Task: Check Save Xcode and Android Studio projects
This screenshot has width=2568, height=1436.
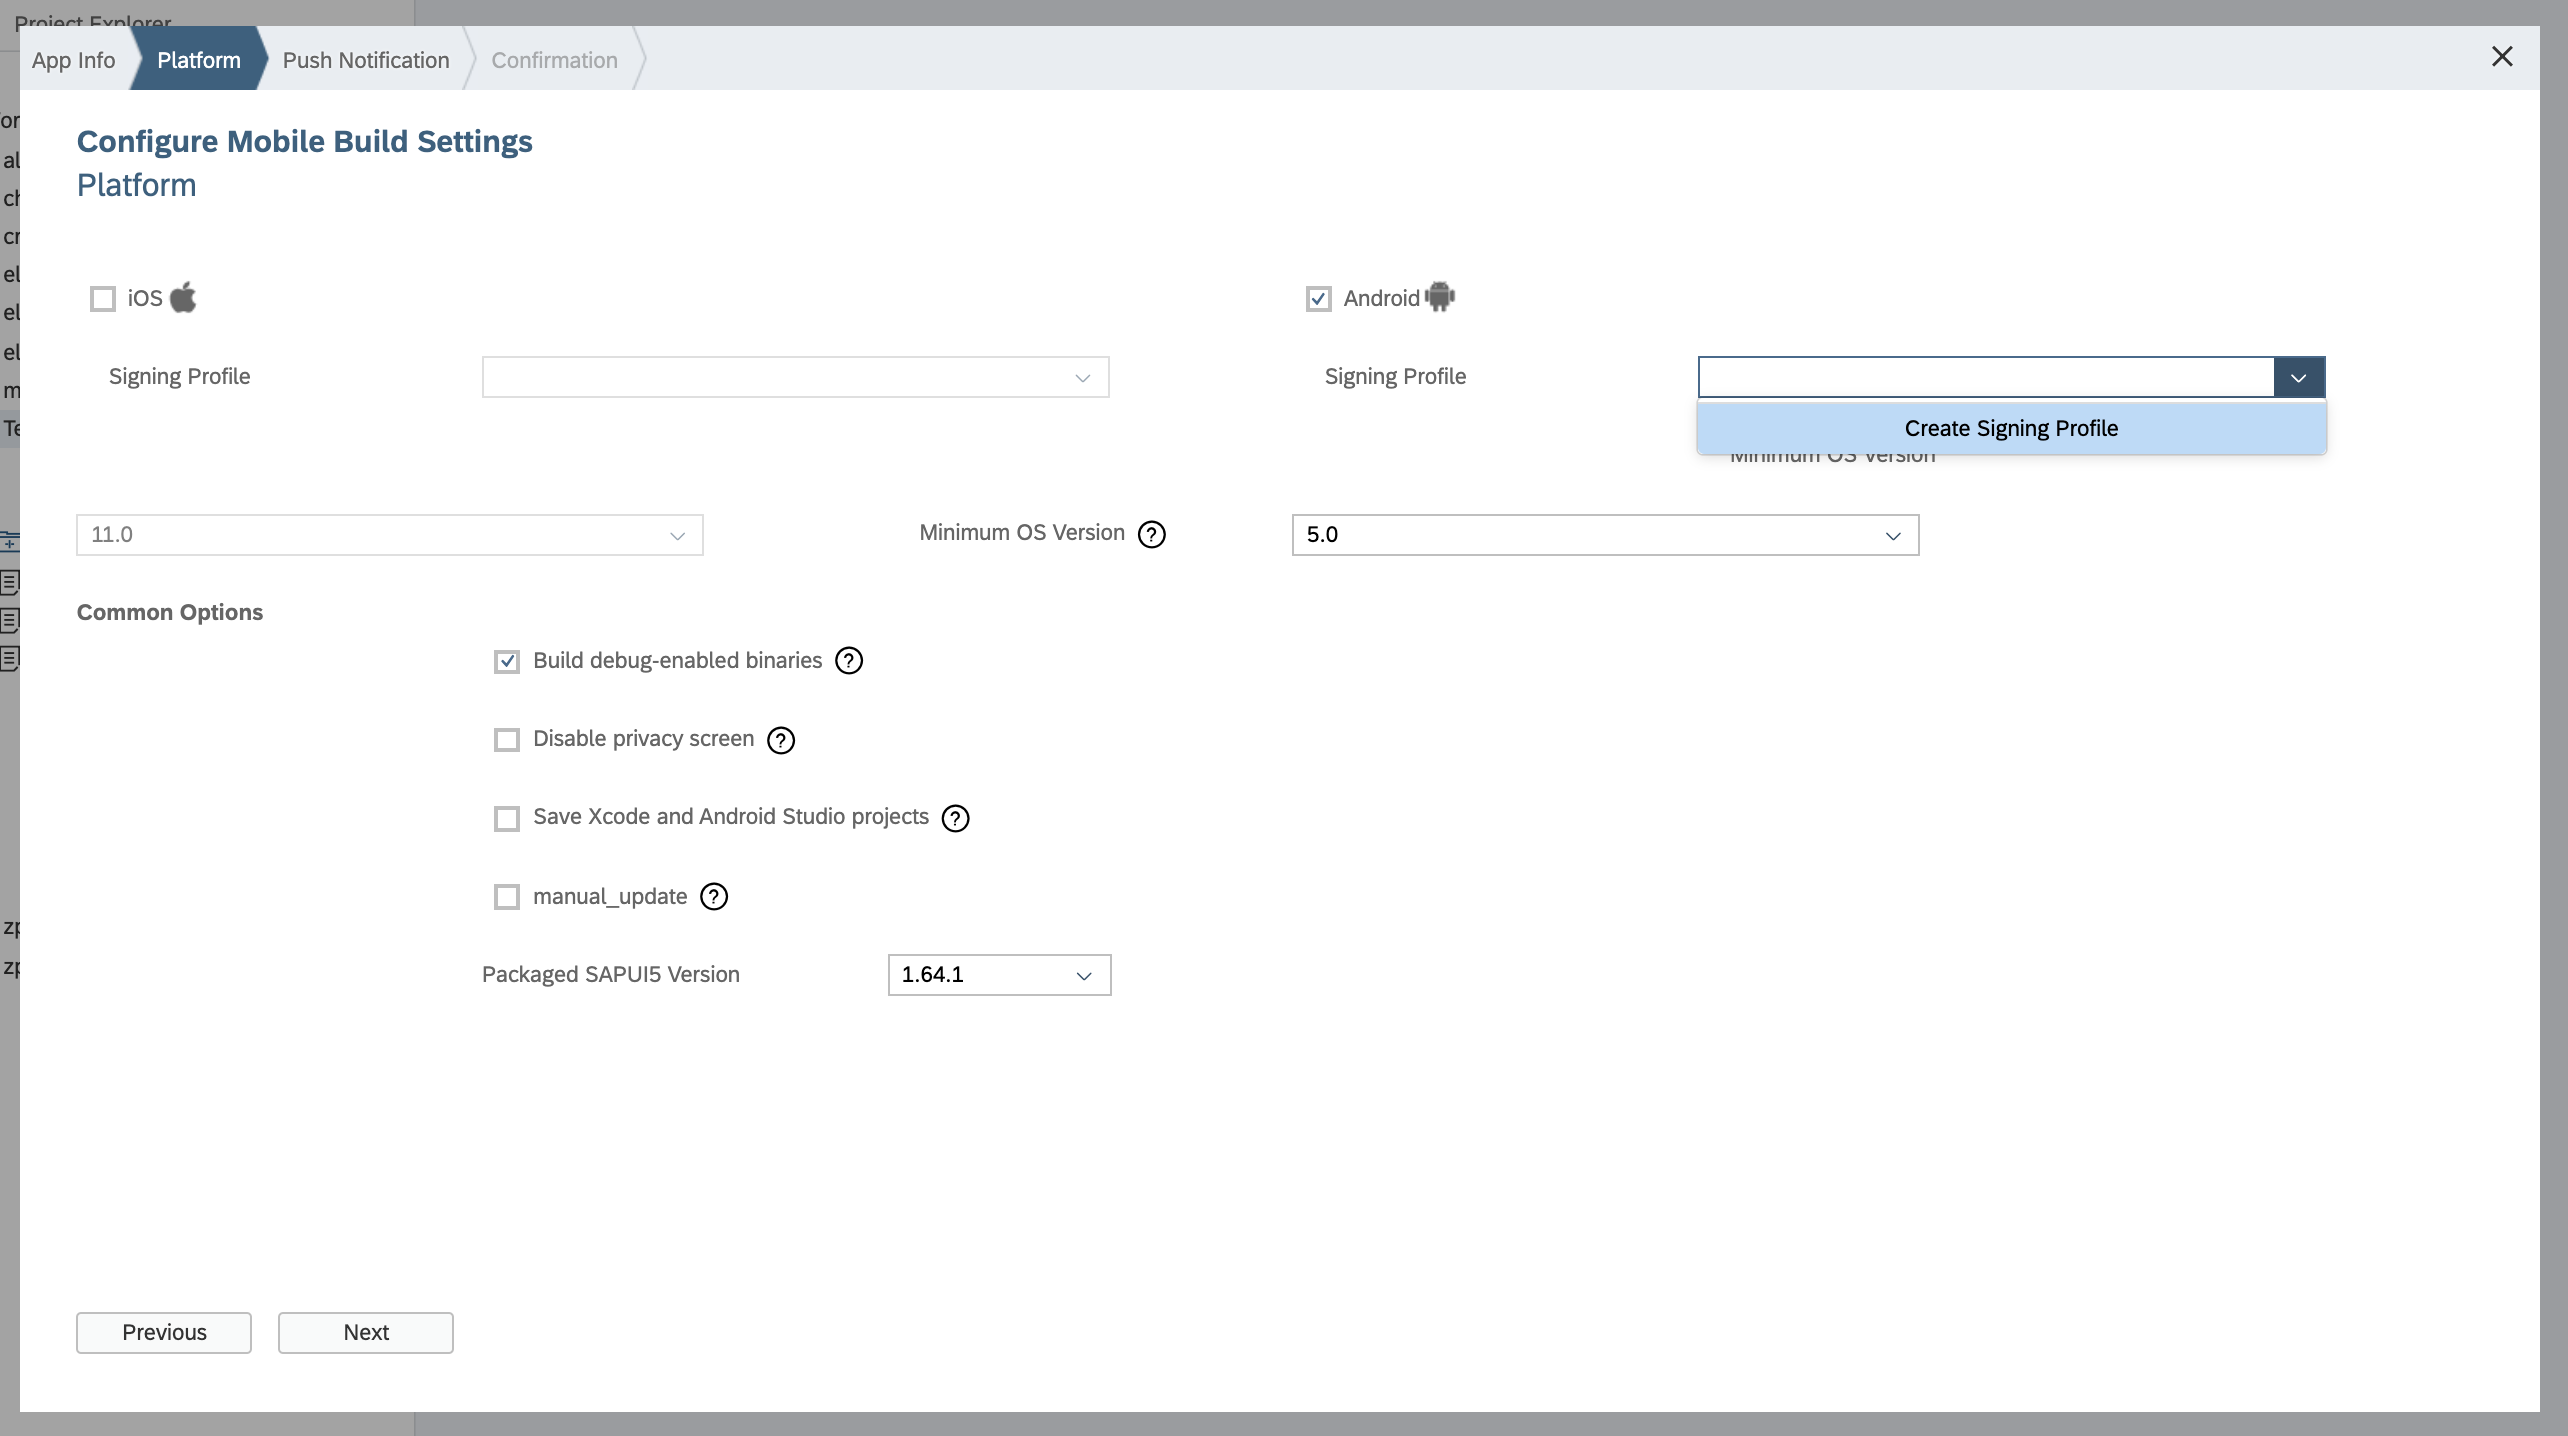Action: [x=507, y=818]
